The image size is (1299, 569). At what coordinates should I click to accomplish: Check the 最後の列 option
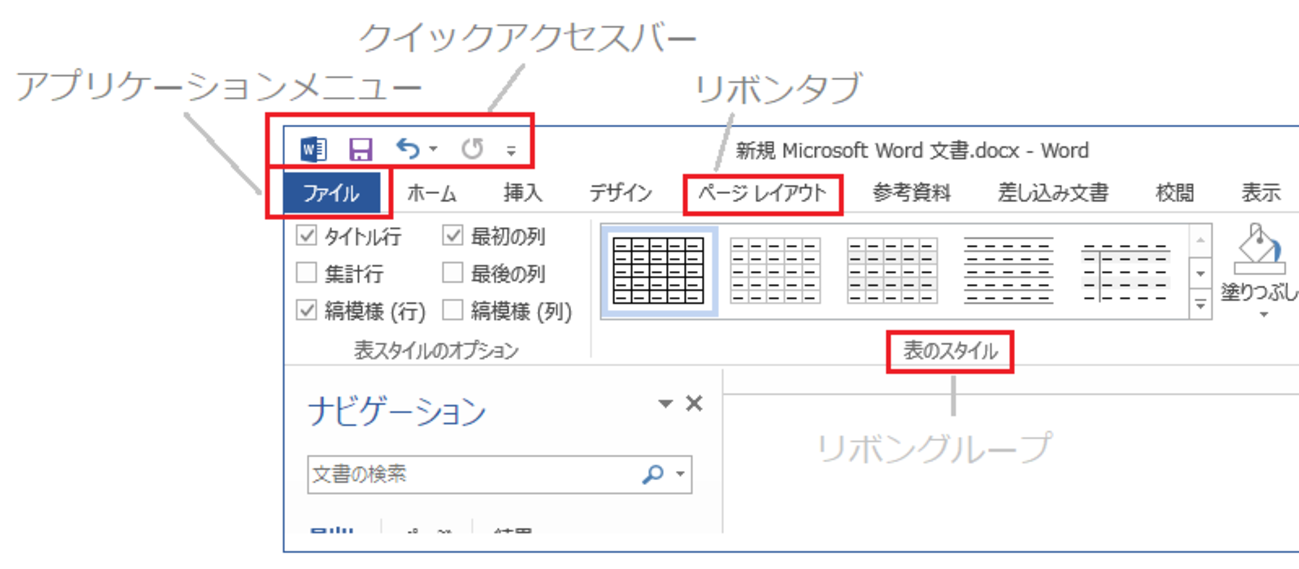click(x=453, y=273)
